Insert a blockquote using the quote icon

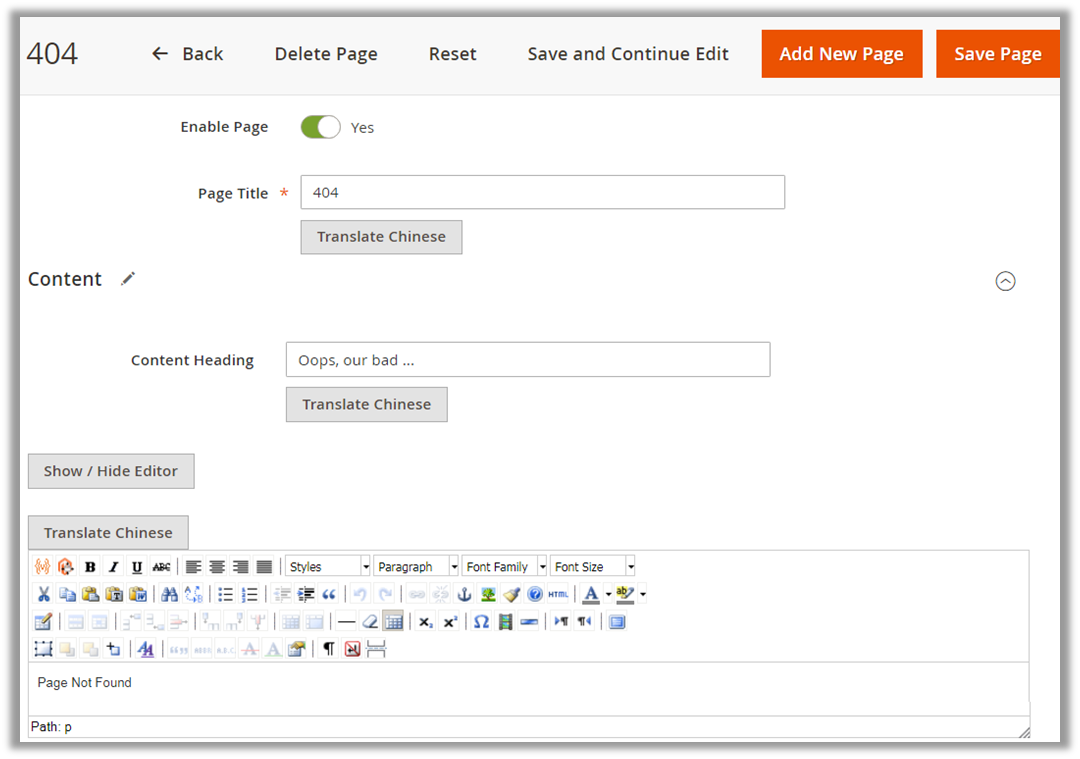pyautogui.click(x=329, y=594)
